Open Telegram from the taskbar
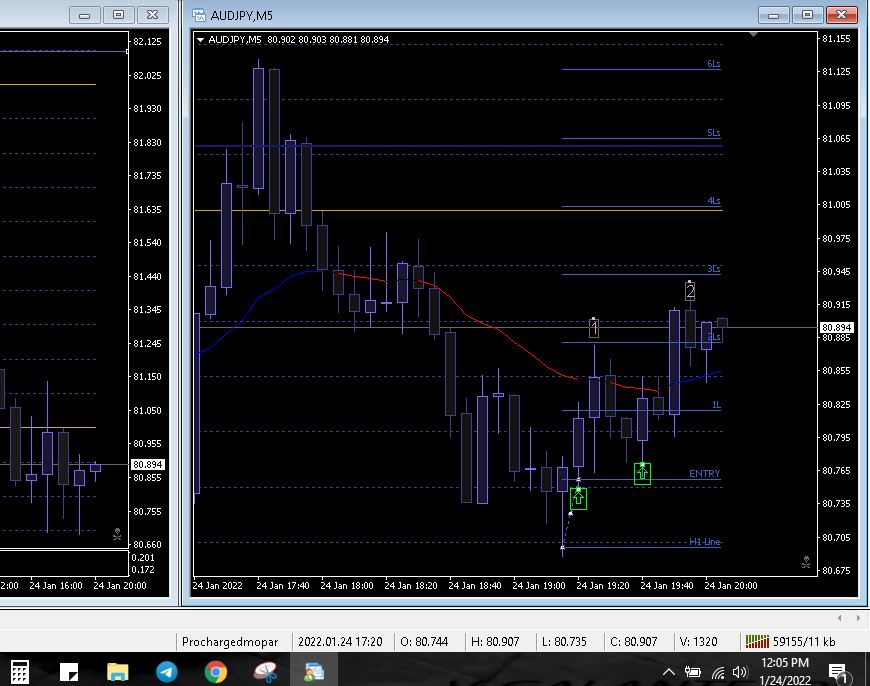Image resolution: width=870 pixels, height=686 pixels. (x=166, y=671)
